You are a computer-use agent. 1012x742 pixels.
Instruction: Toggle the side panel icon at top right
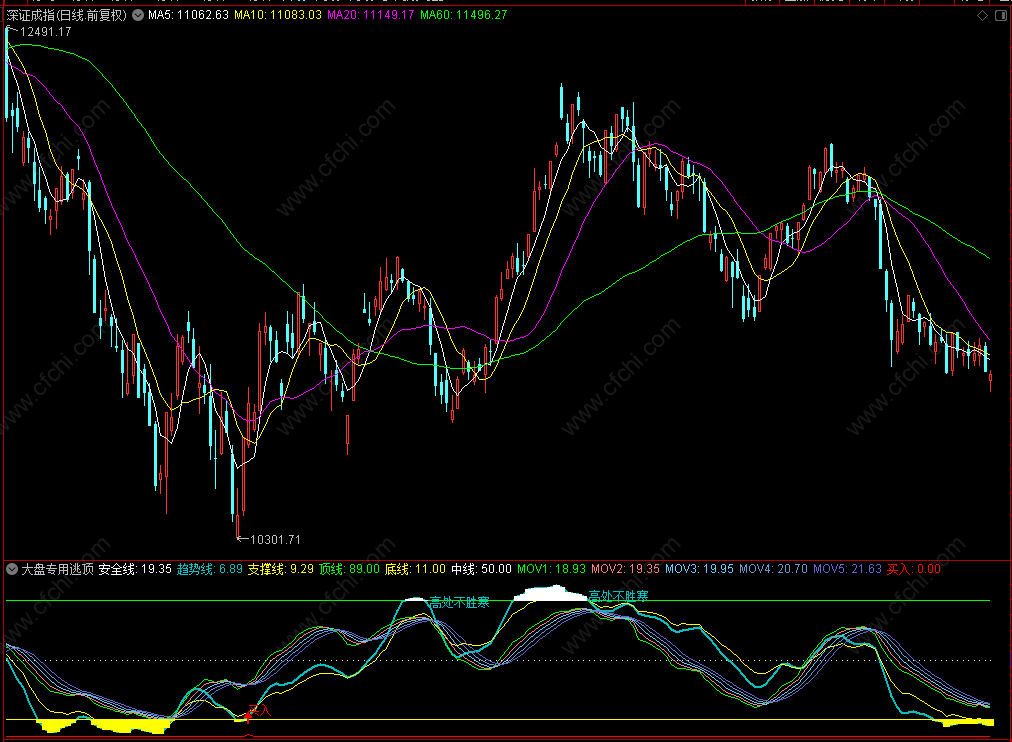click(x=1001, y=15)
